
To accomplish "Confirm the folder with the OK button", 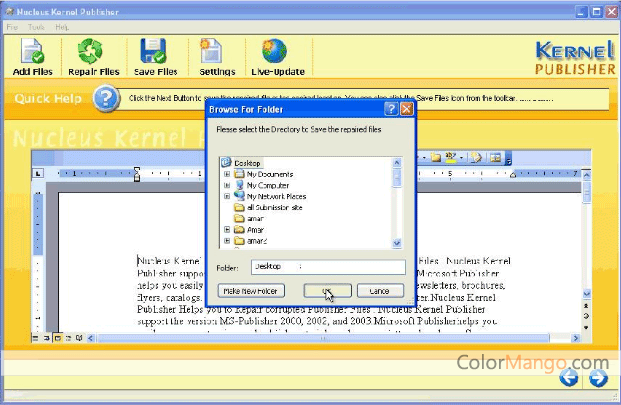I will [x=328, y=291].
